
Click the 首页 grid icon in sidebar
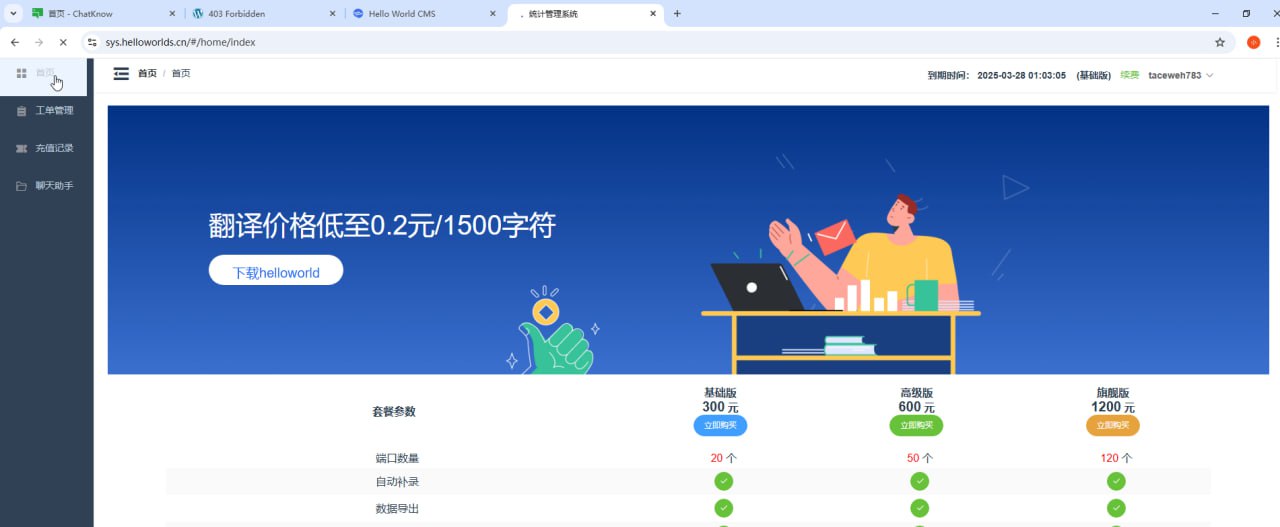[x=21, y=73]
